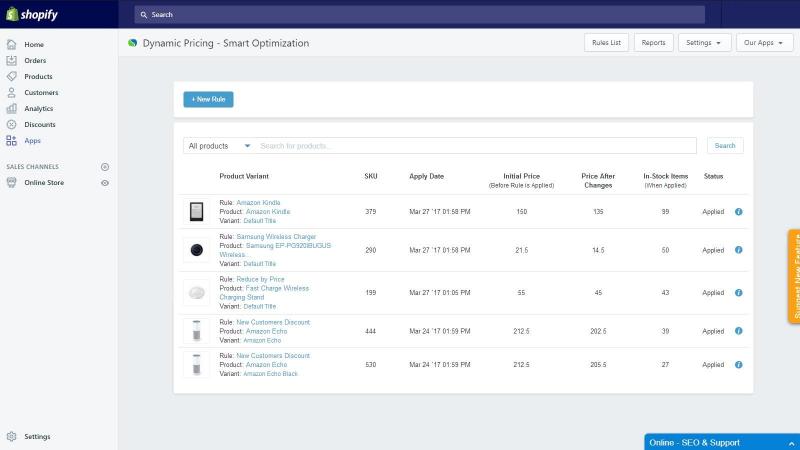The height and width of the screenshot is (450, 800).
Task: Open the Amazon Echo Black variant link
Action: coord(270,374)
